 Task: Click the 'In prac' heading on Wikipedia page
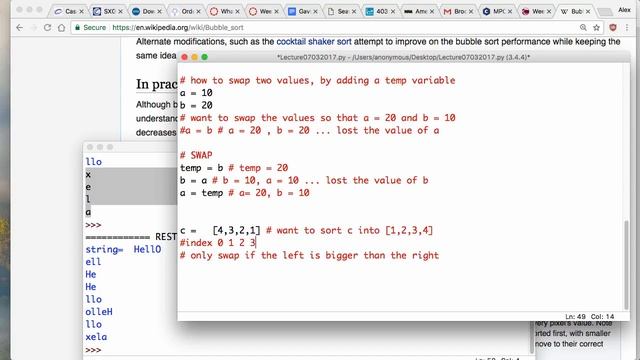pos(157,84)
